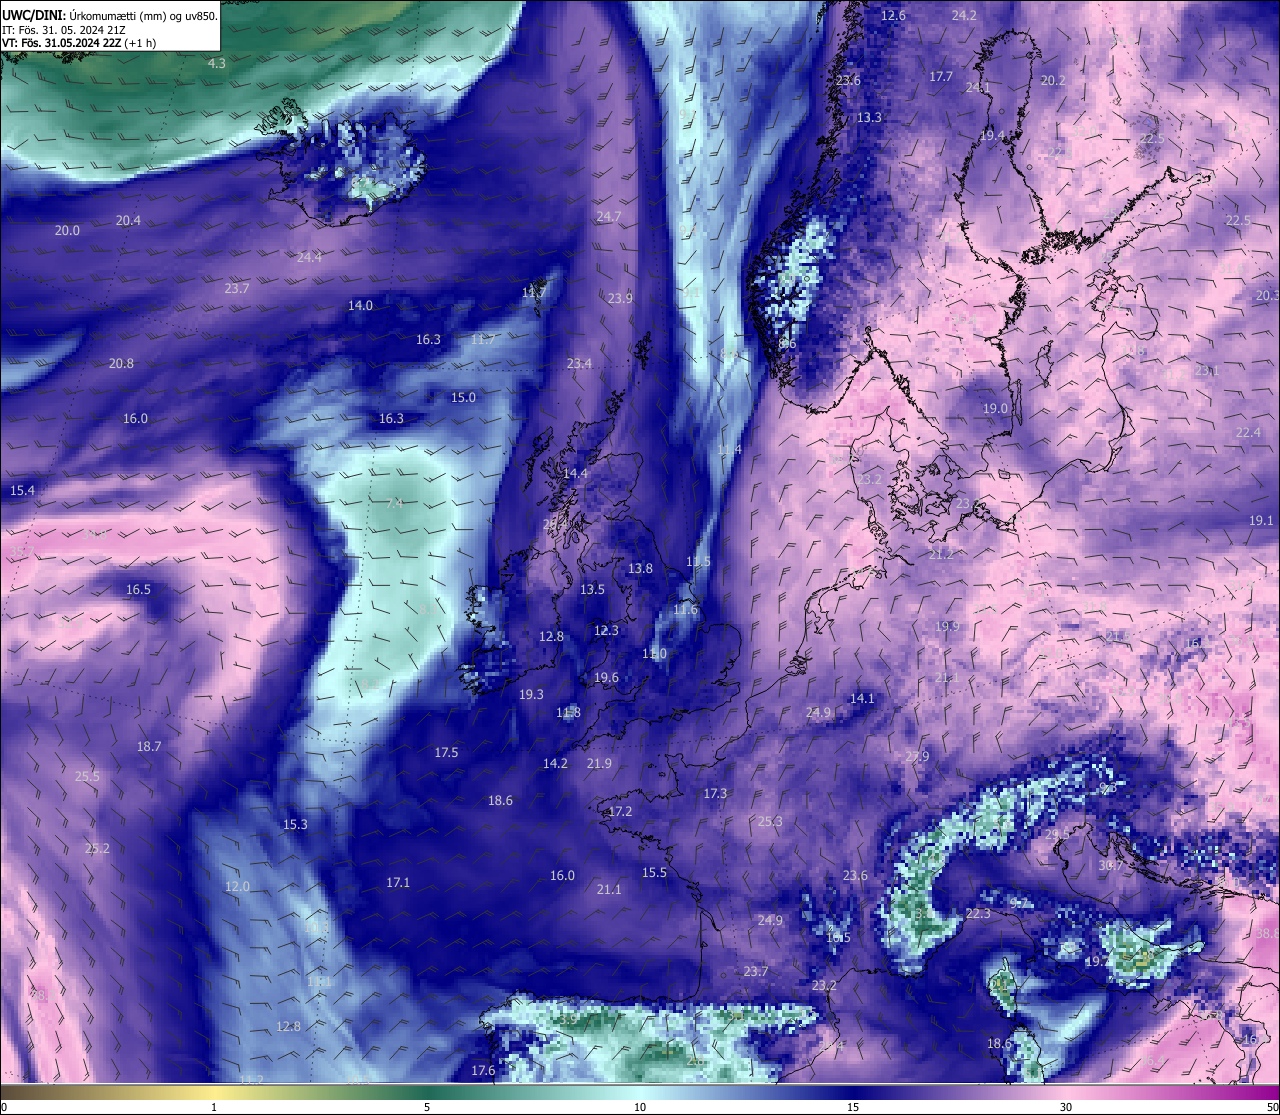Click the 4.3 value on the map

pyautogui.click(x=216, y=63)
